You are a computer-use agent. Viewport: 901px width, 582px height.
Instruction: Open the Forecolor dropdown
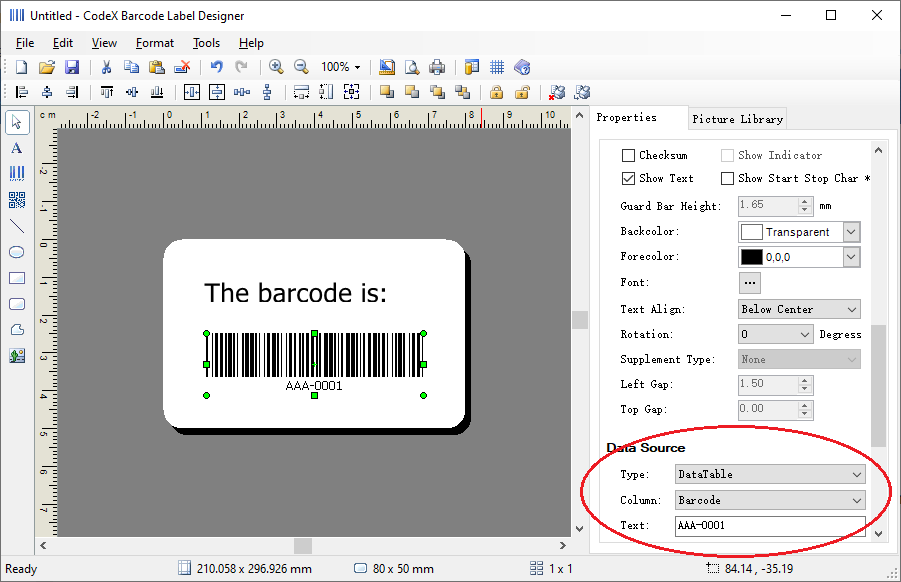[x=851, y=257]
